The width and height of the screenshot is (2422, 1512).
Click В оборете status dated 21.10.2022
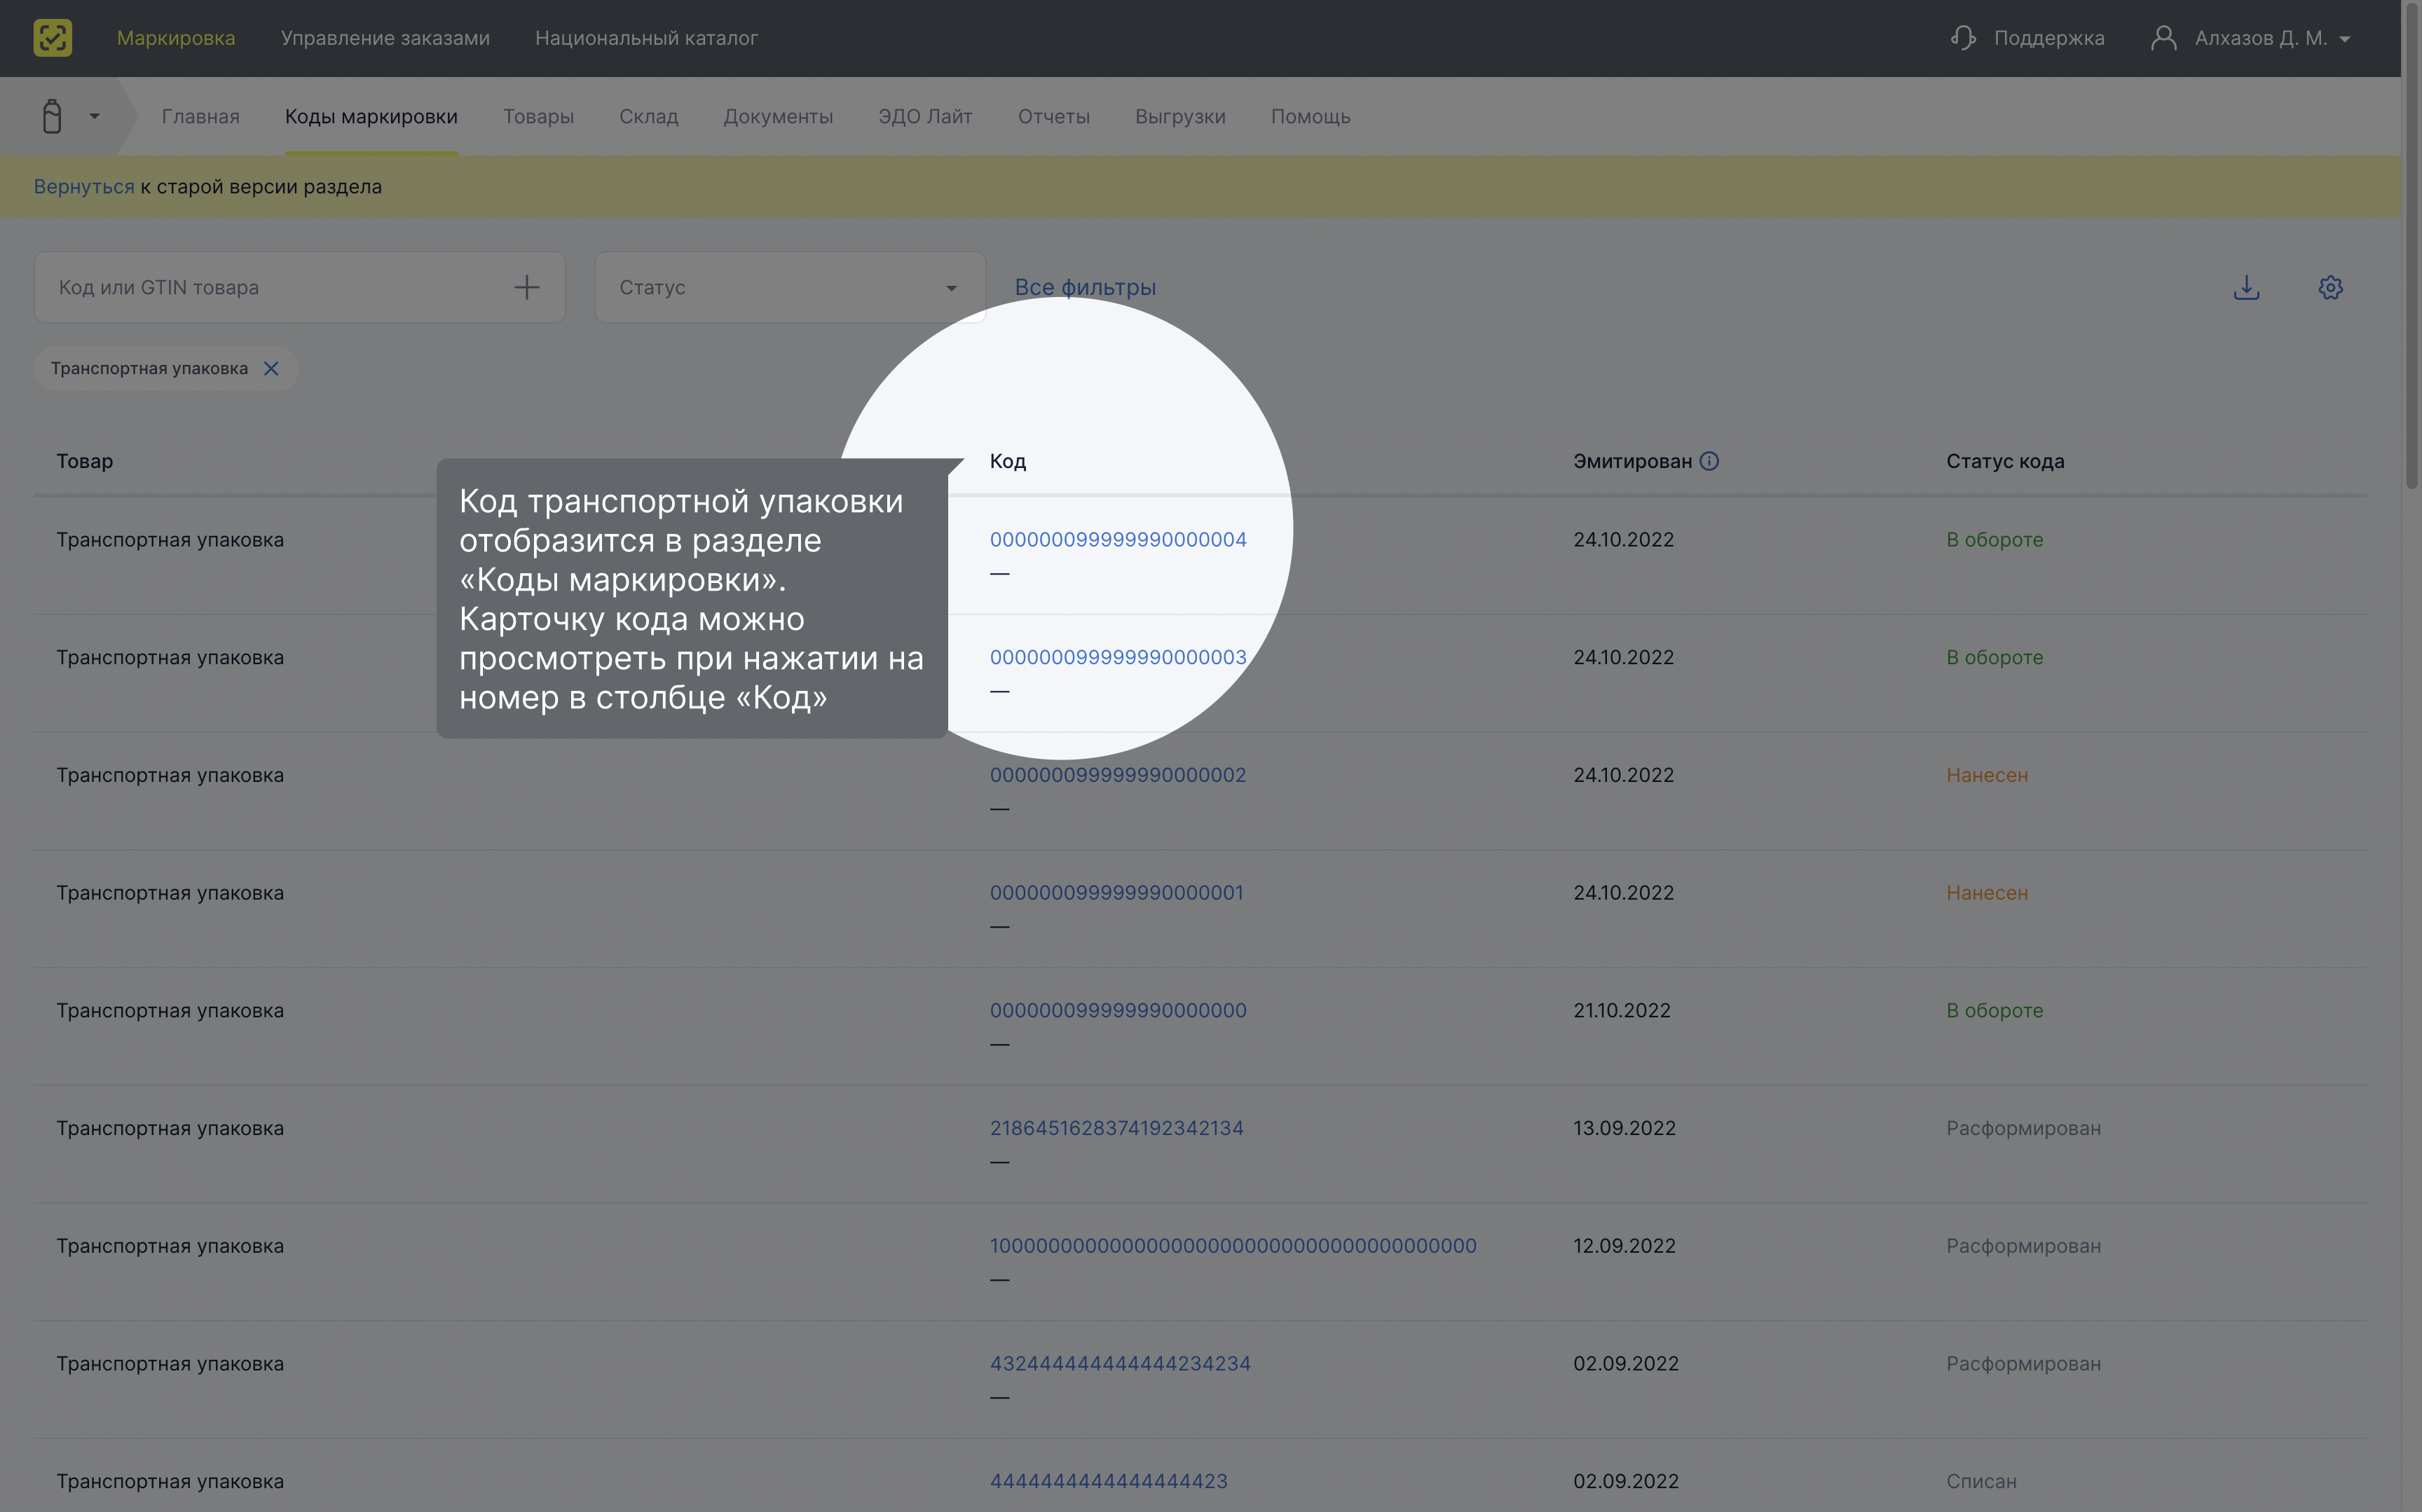pos(1995,1011)
